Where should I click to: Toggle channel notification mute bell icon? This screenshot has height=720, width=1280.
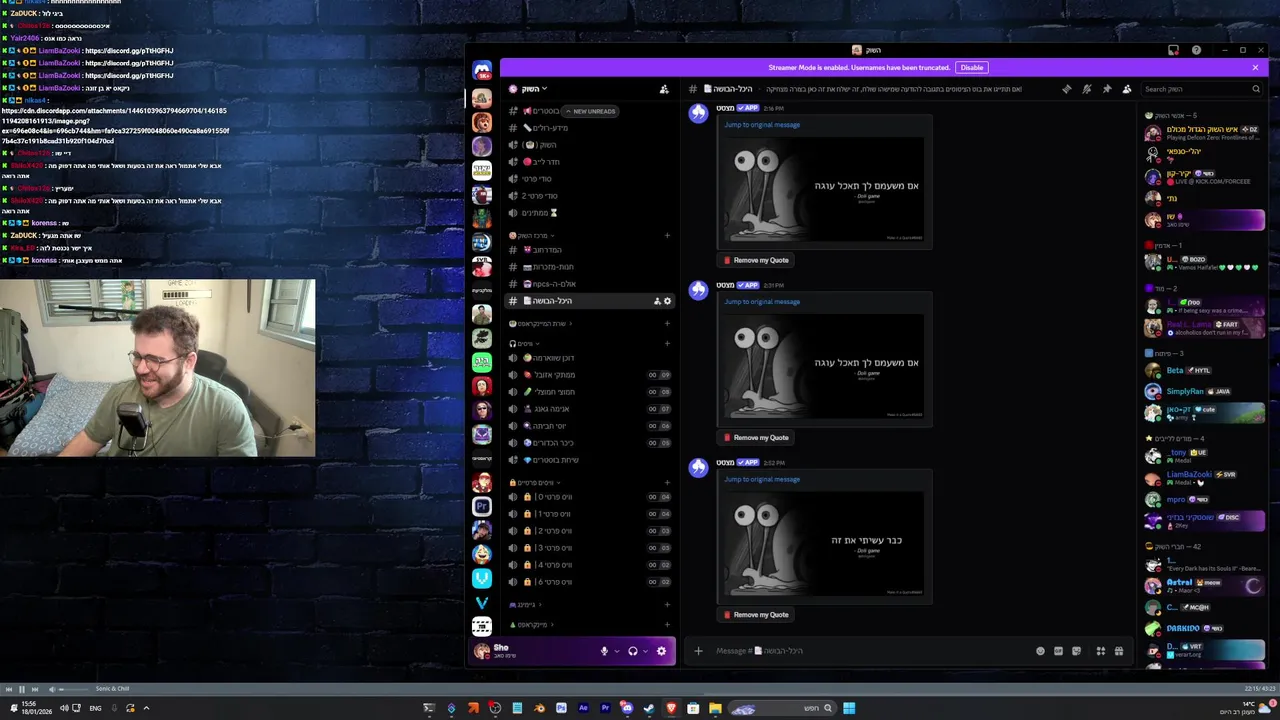(x=1086, y=89)
